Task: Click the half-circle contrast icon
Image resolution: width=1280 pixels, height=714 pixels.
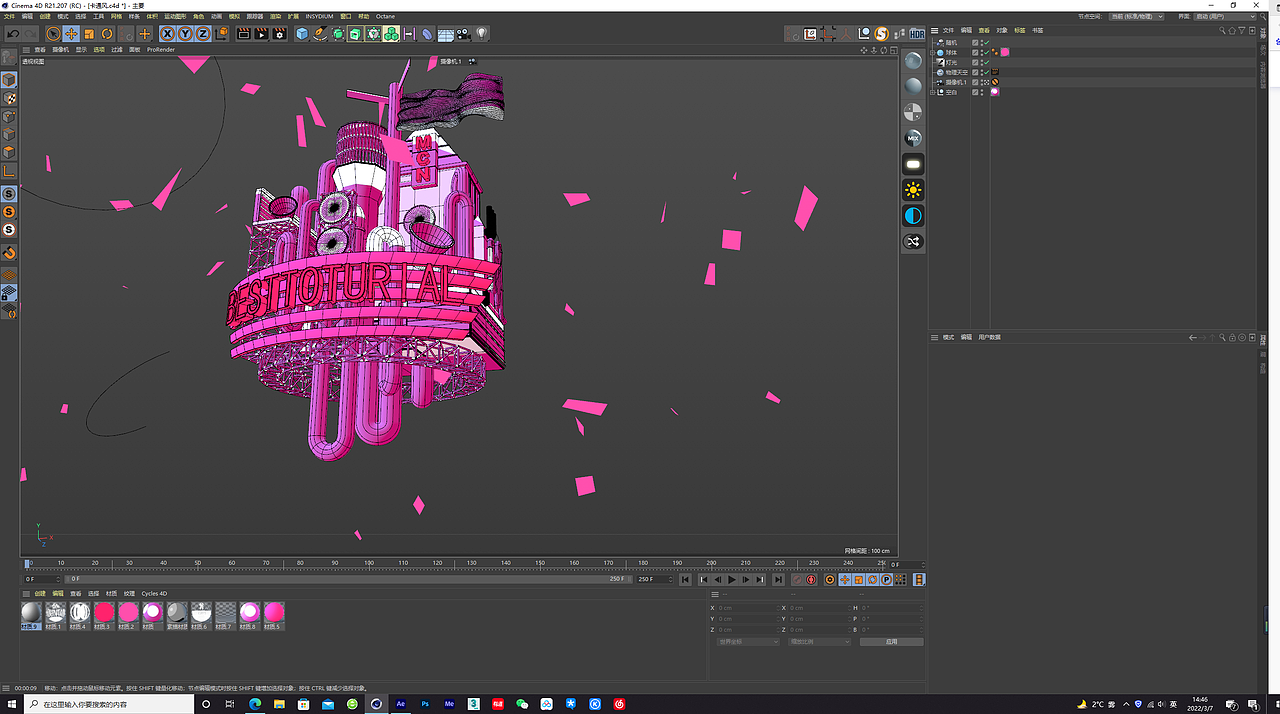Action: point(913,215)
